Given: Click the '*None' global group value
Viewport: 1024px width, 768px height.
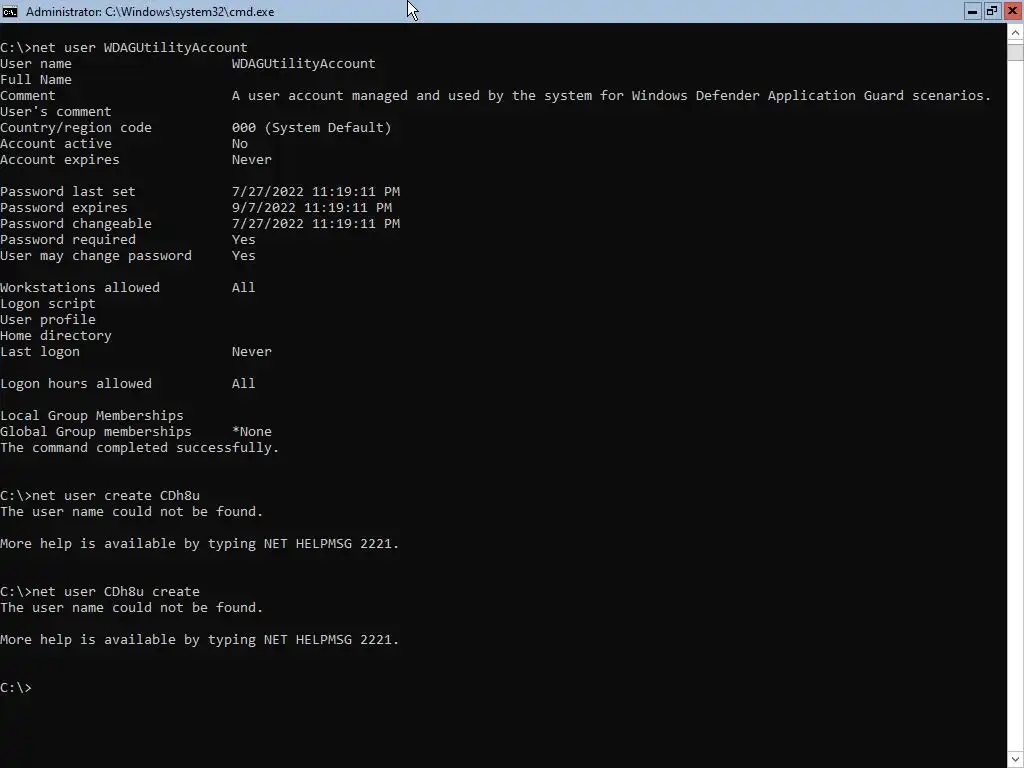Looking at the screenshot, I should click(x=251, y=432).
